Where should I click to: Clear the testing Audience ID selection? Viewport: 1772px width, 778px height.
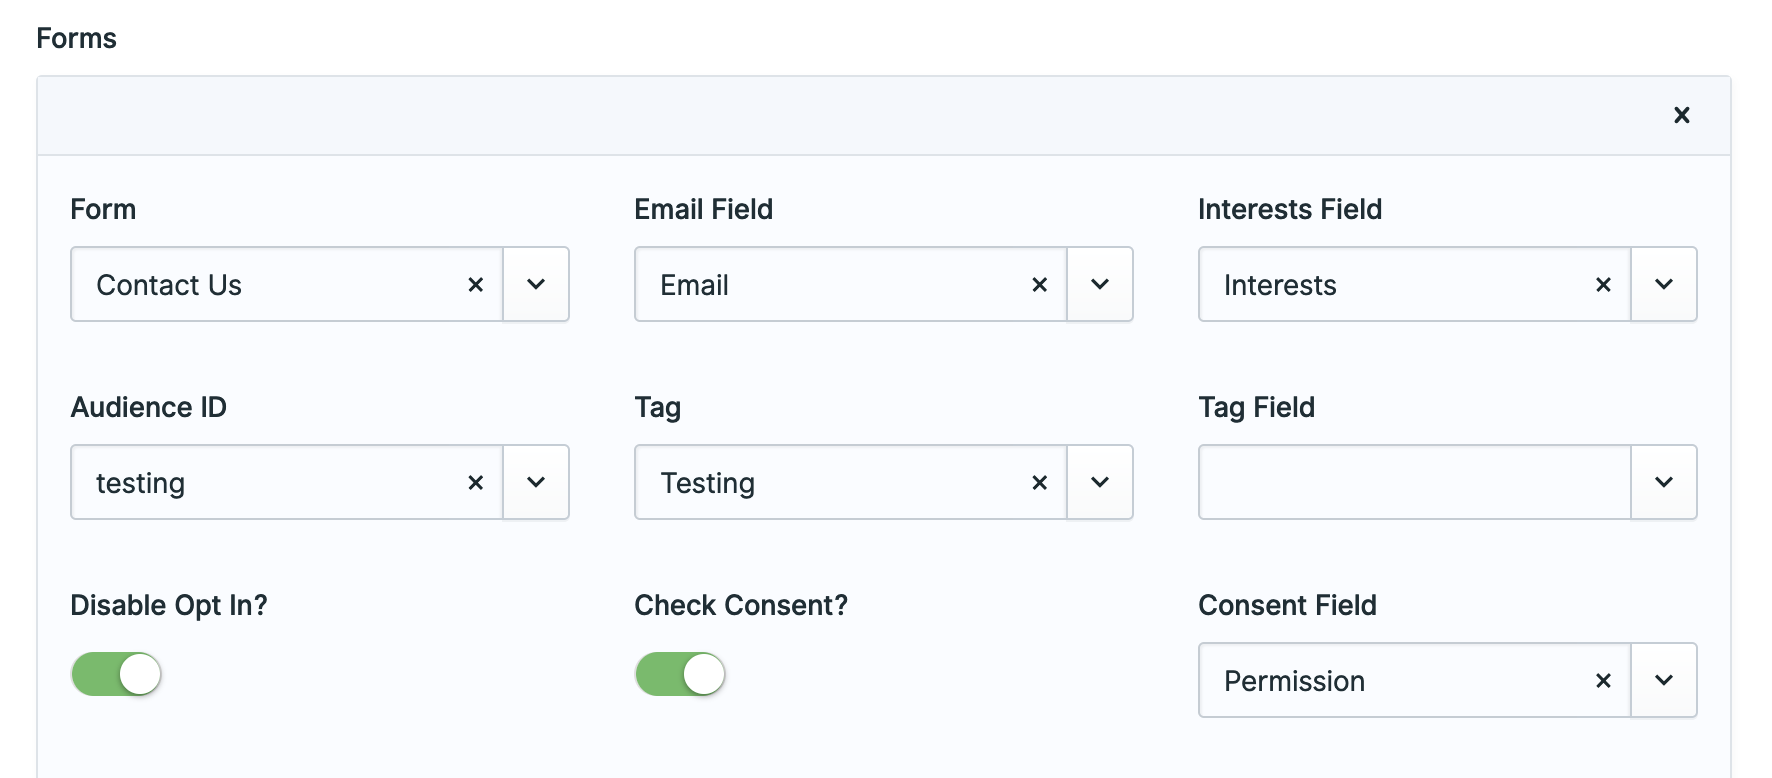tap(476, 483)
